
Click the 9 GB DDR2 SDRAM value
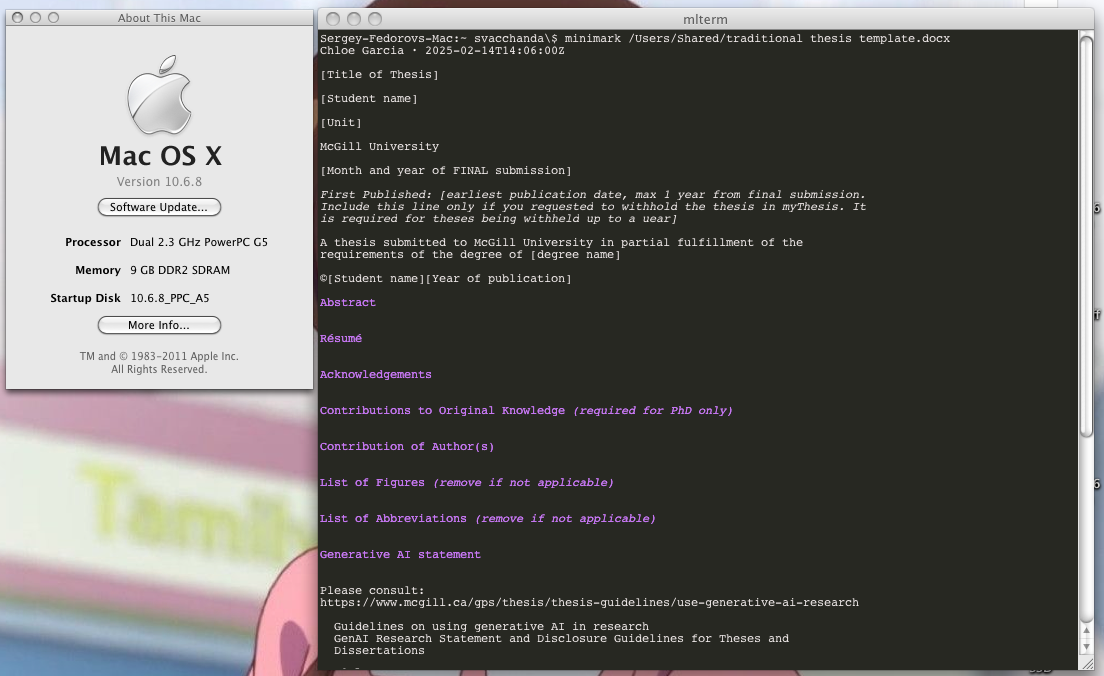[180, 270]
